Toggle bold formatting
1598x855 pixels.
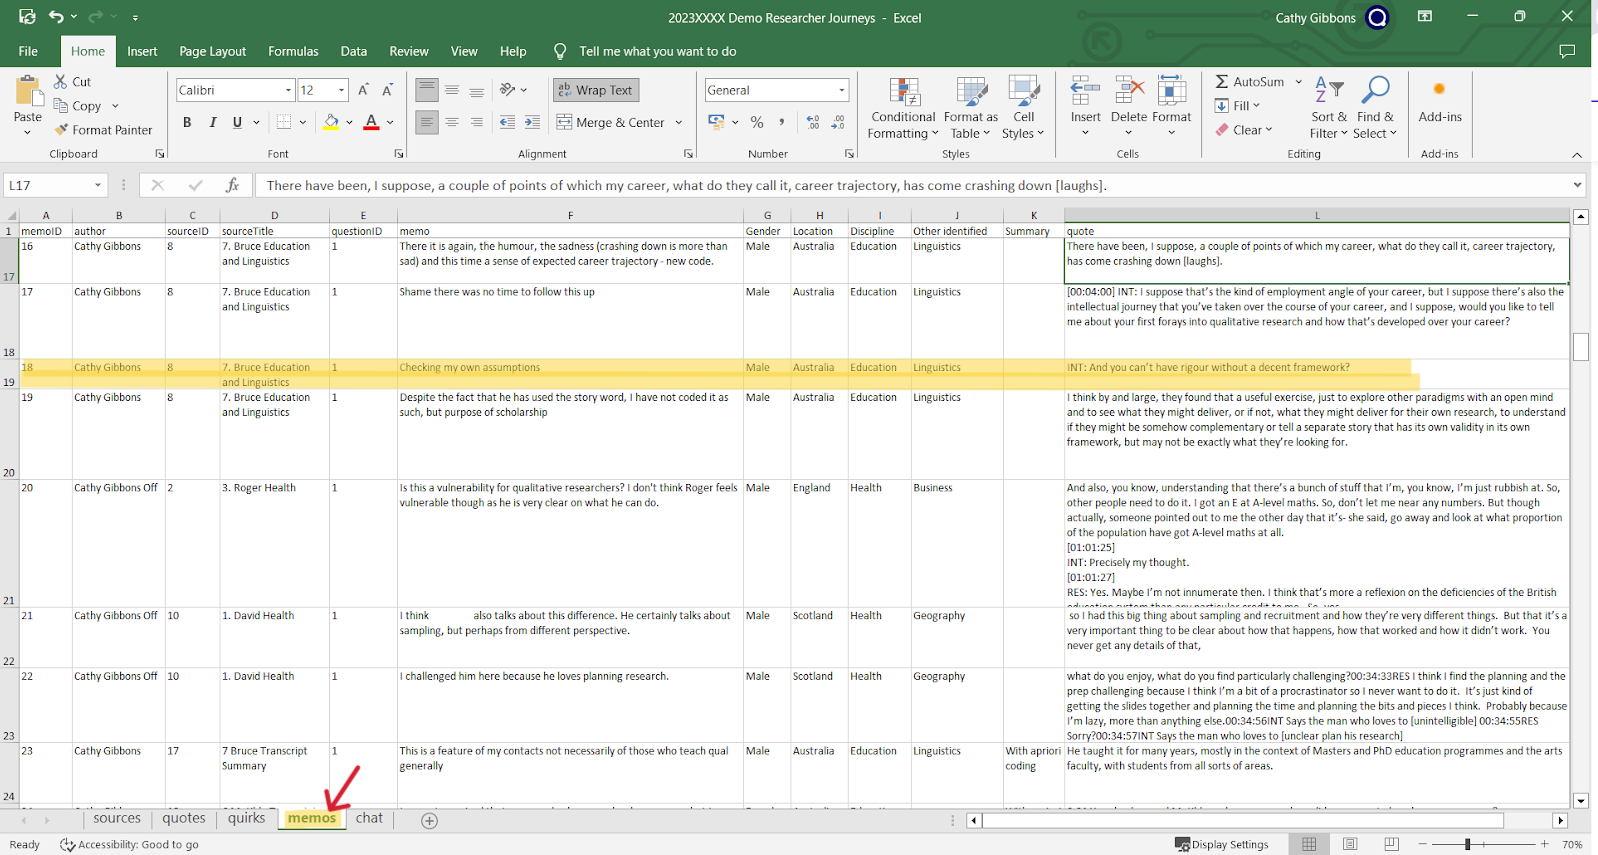click(x=187, y=122)
